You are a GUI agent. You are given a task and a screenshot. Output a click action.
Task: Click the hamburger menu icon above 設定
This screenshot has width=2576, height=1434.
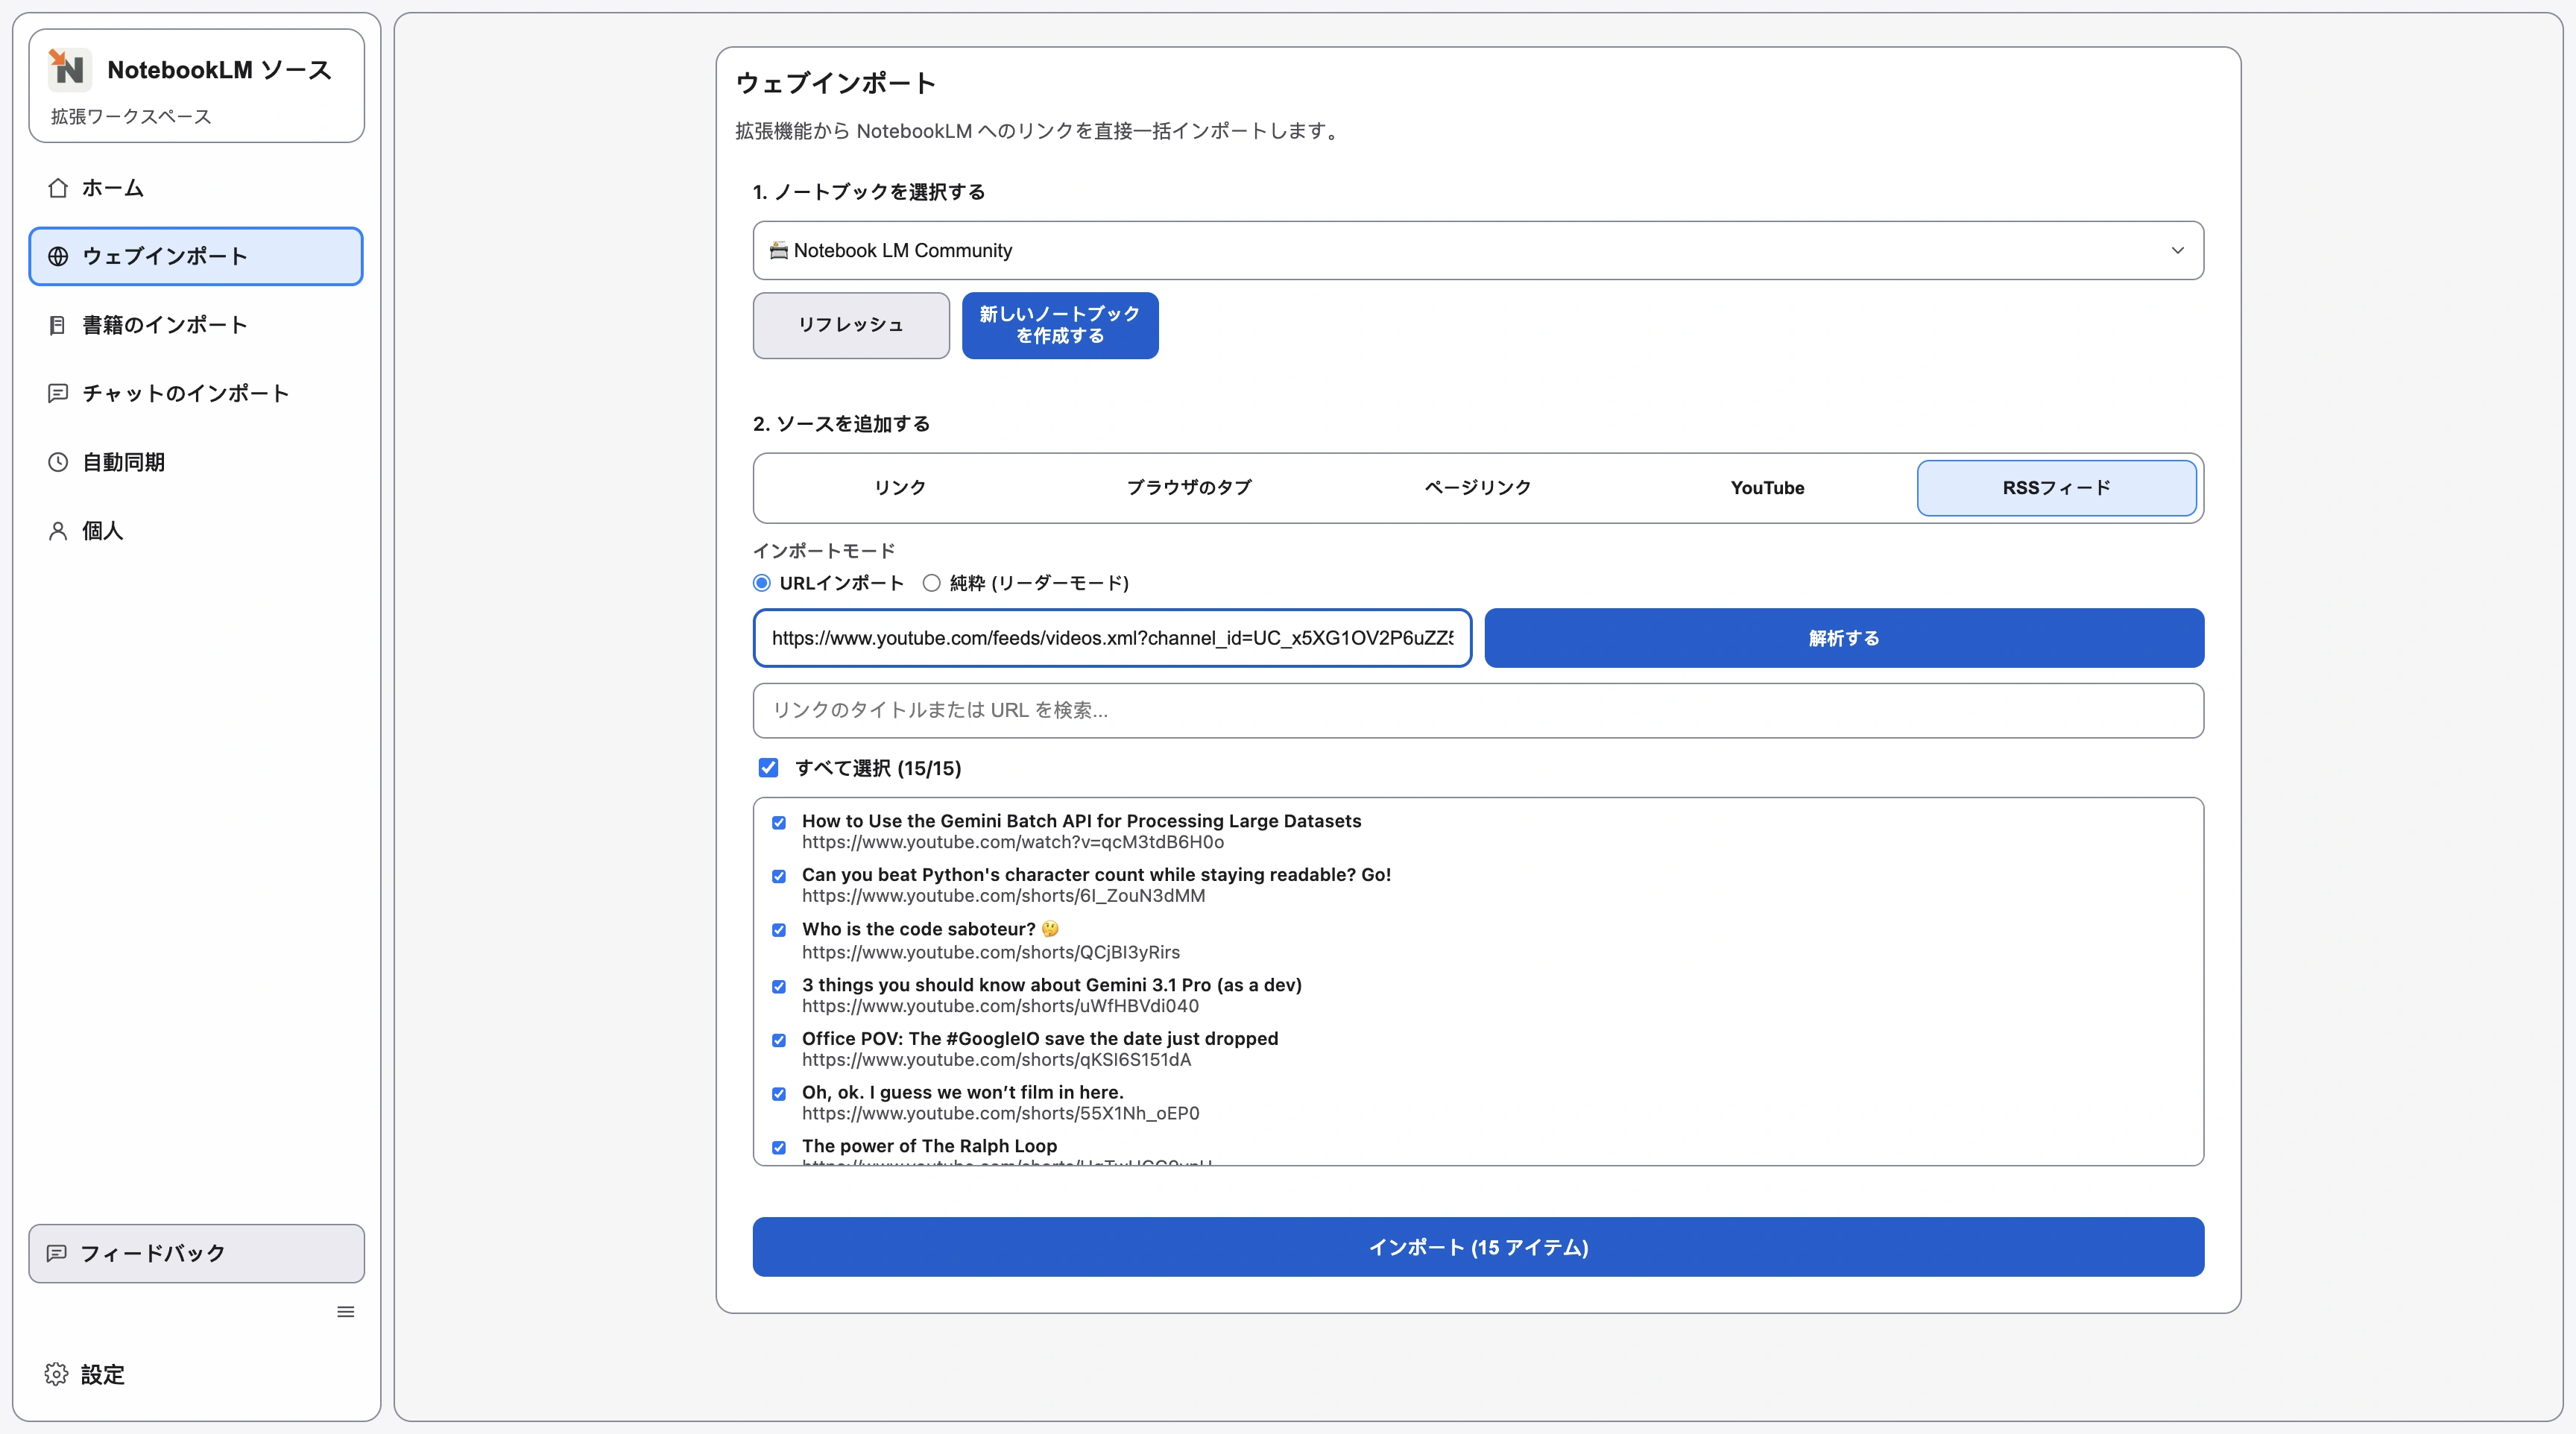click(345, 1311)
